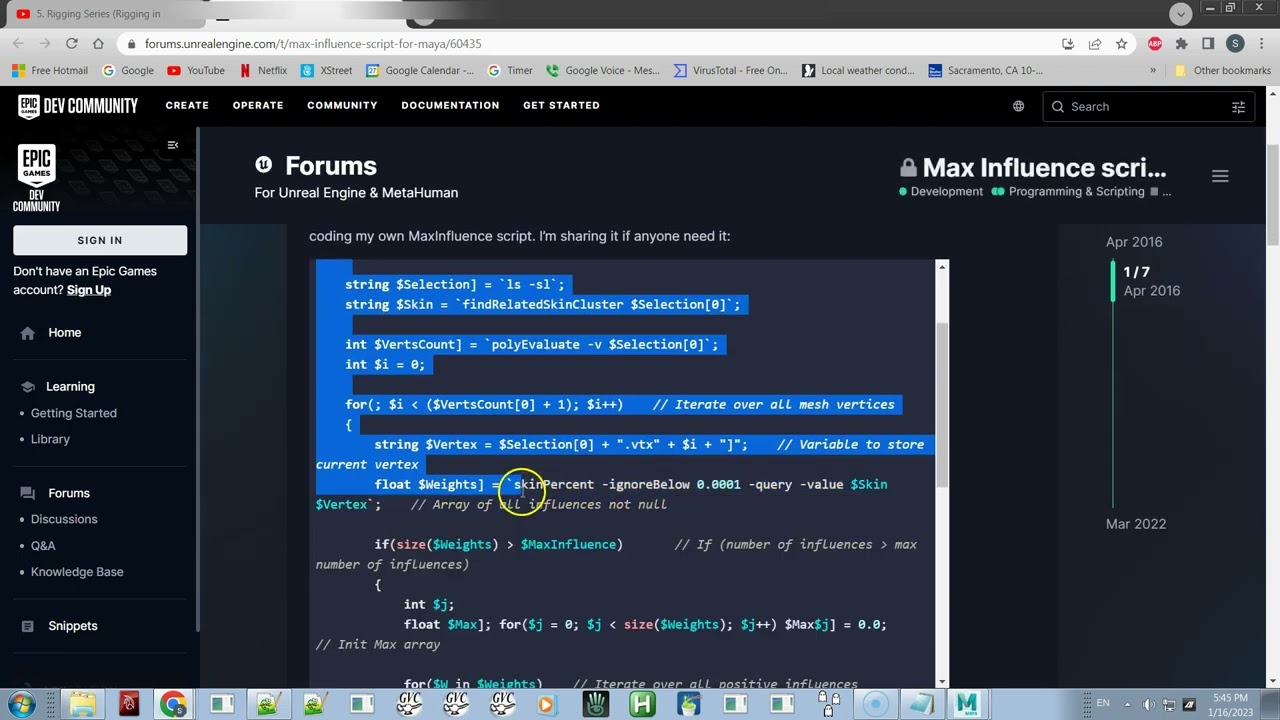Open the YouTube bookmark

196,70
